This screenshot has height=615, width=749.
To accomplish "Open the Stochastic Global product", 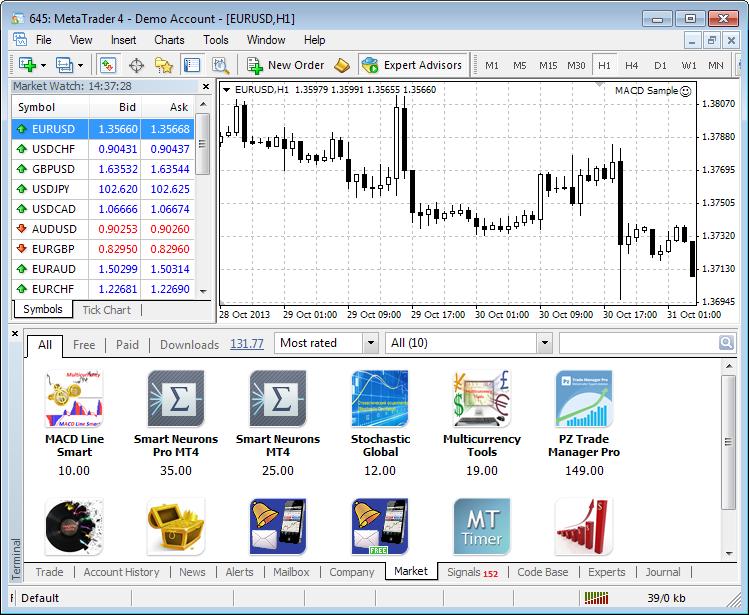I will 380,423.
